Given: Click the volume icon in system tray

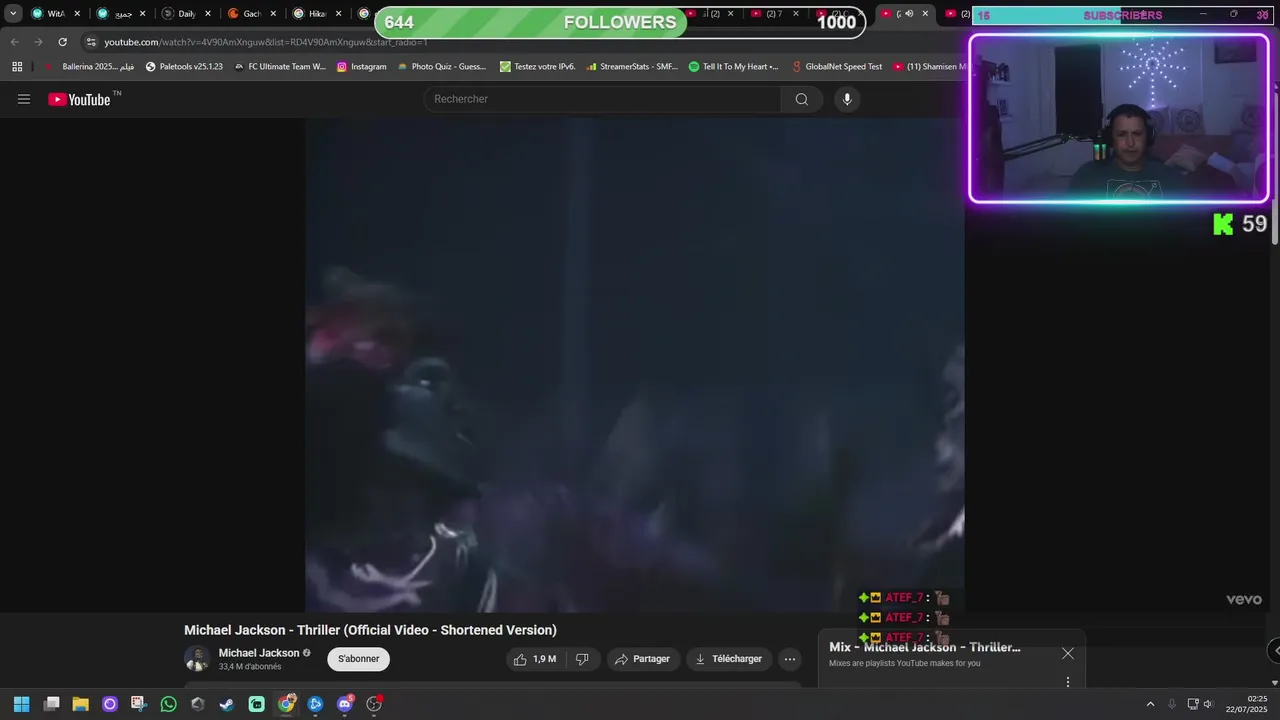Looking at the screenshot, I should (1210, 704).
